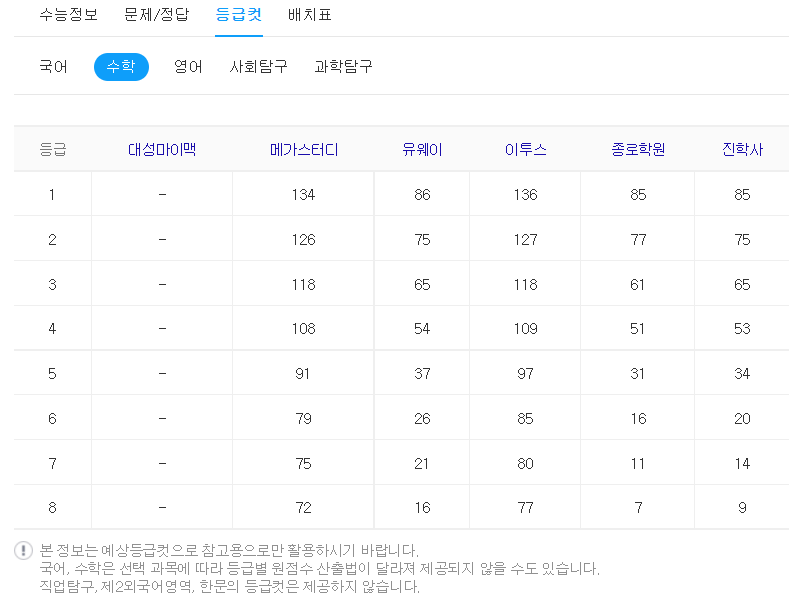The height and width of the screenshot is (611, 798).
Task: Open the 진학사 link
Action: 743,149
